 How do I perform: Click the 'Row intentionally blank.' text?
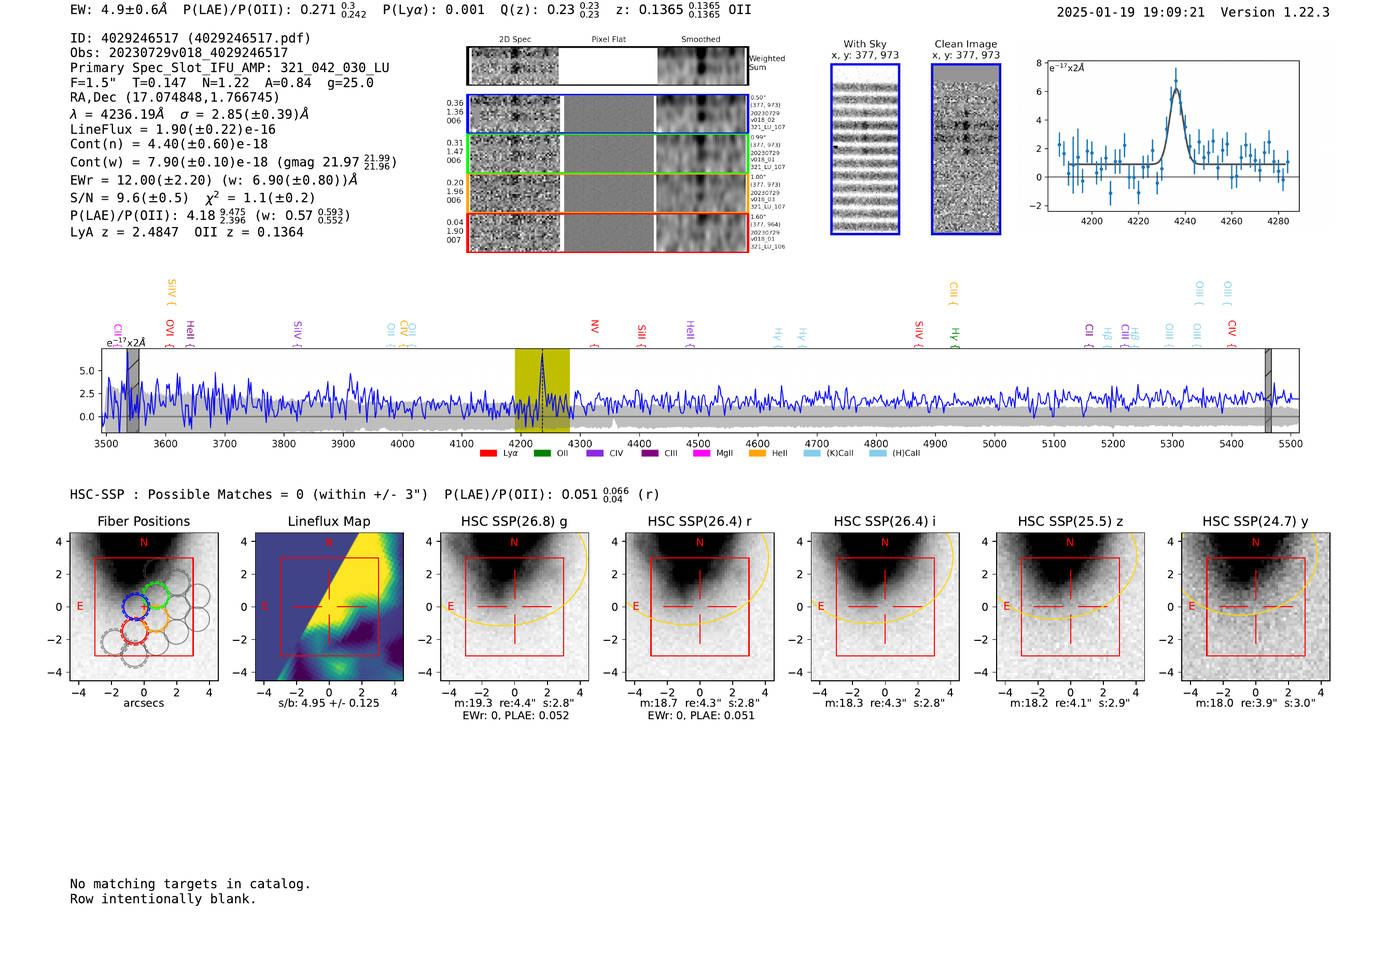click(163, 899)
